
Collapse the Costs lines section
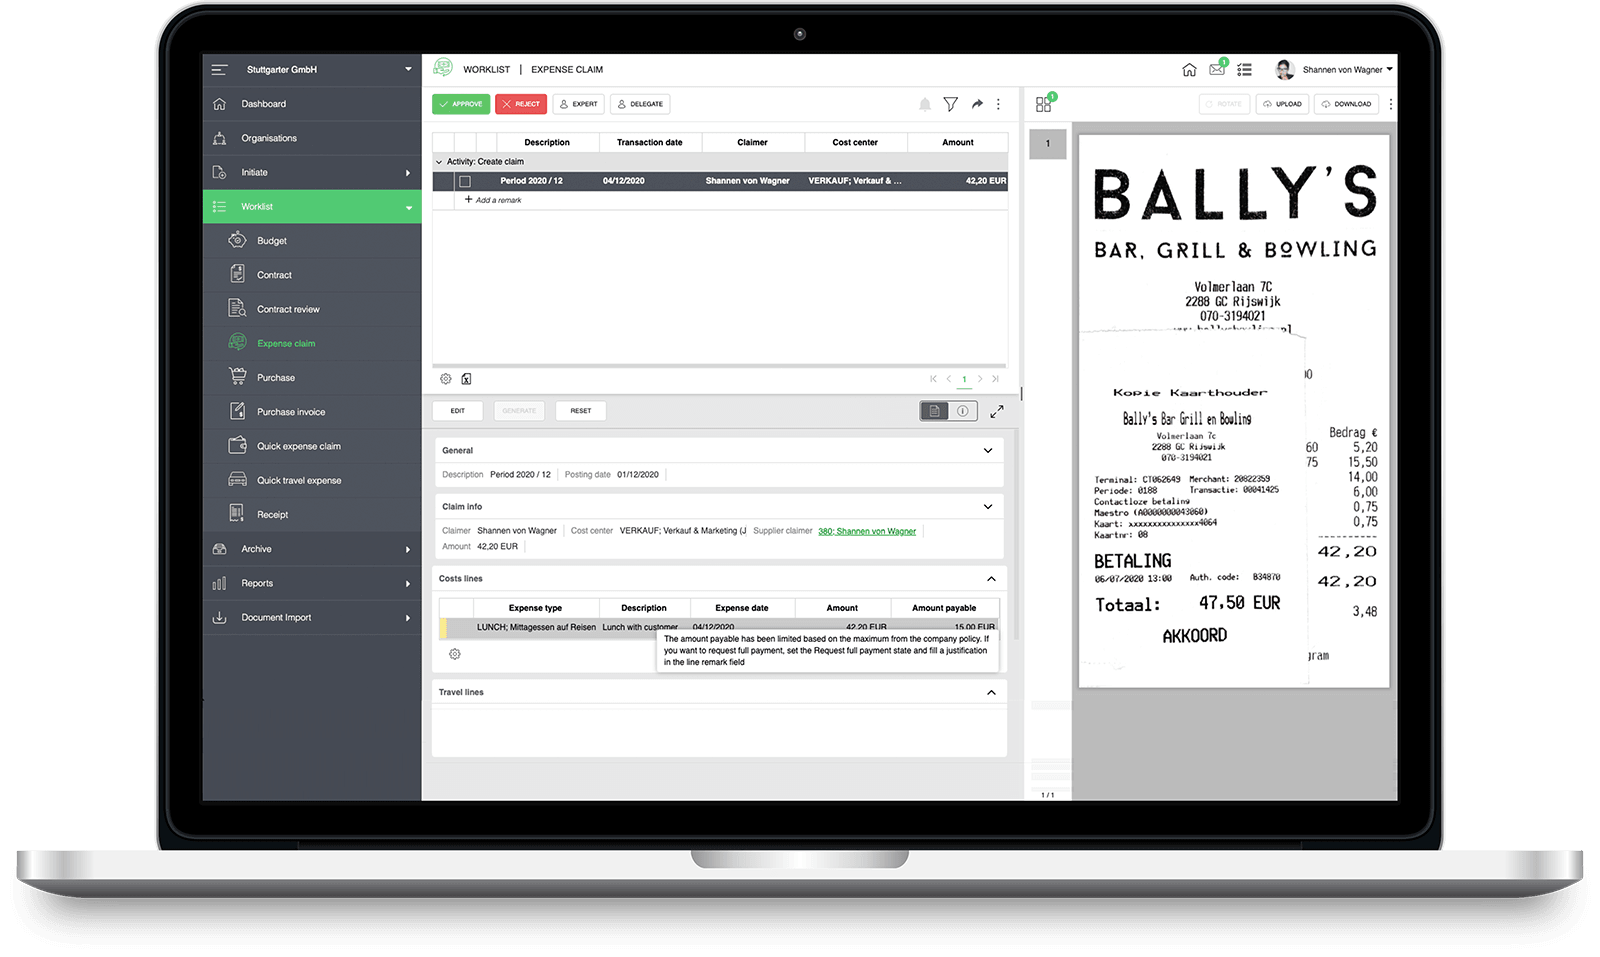pos(991,579)
